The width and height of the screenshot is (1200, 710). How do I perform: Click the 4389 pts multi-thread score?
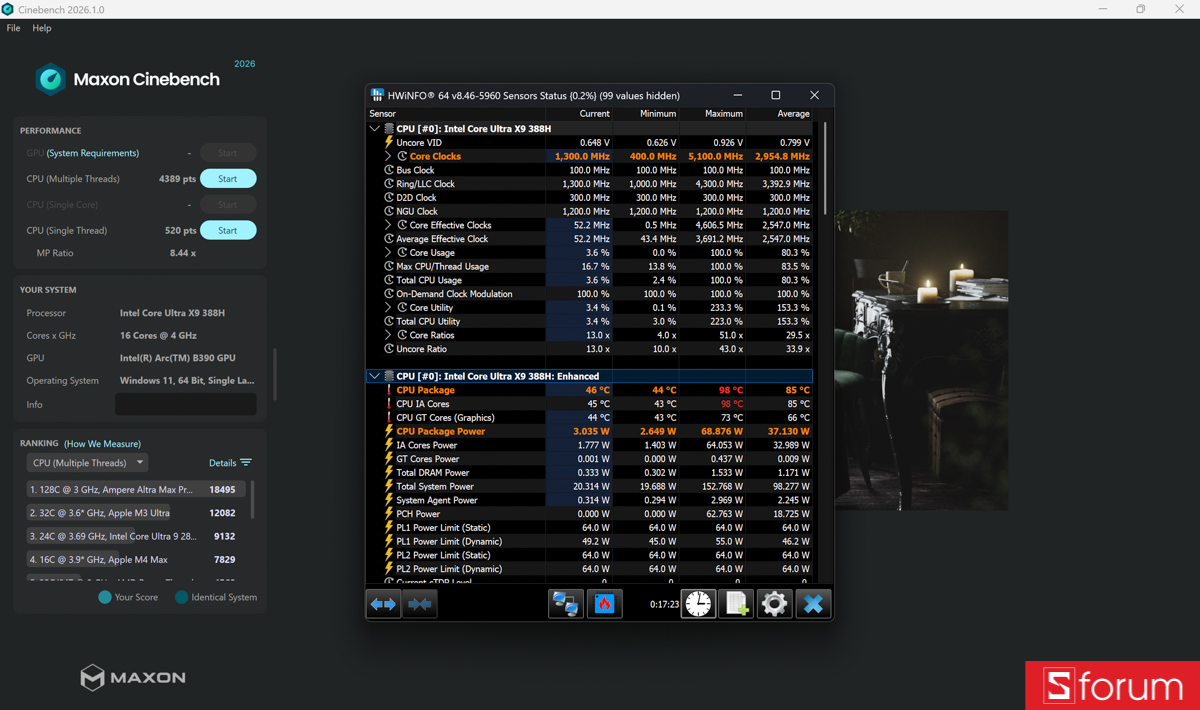(x=177, y=179)
